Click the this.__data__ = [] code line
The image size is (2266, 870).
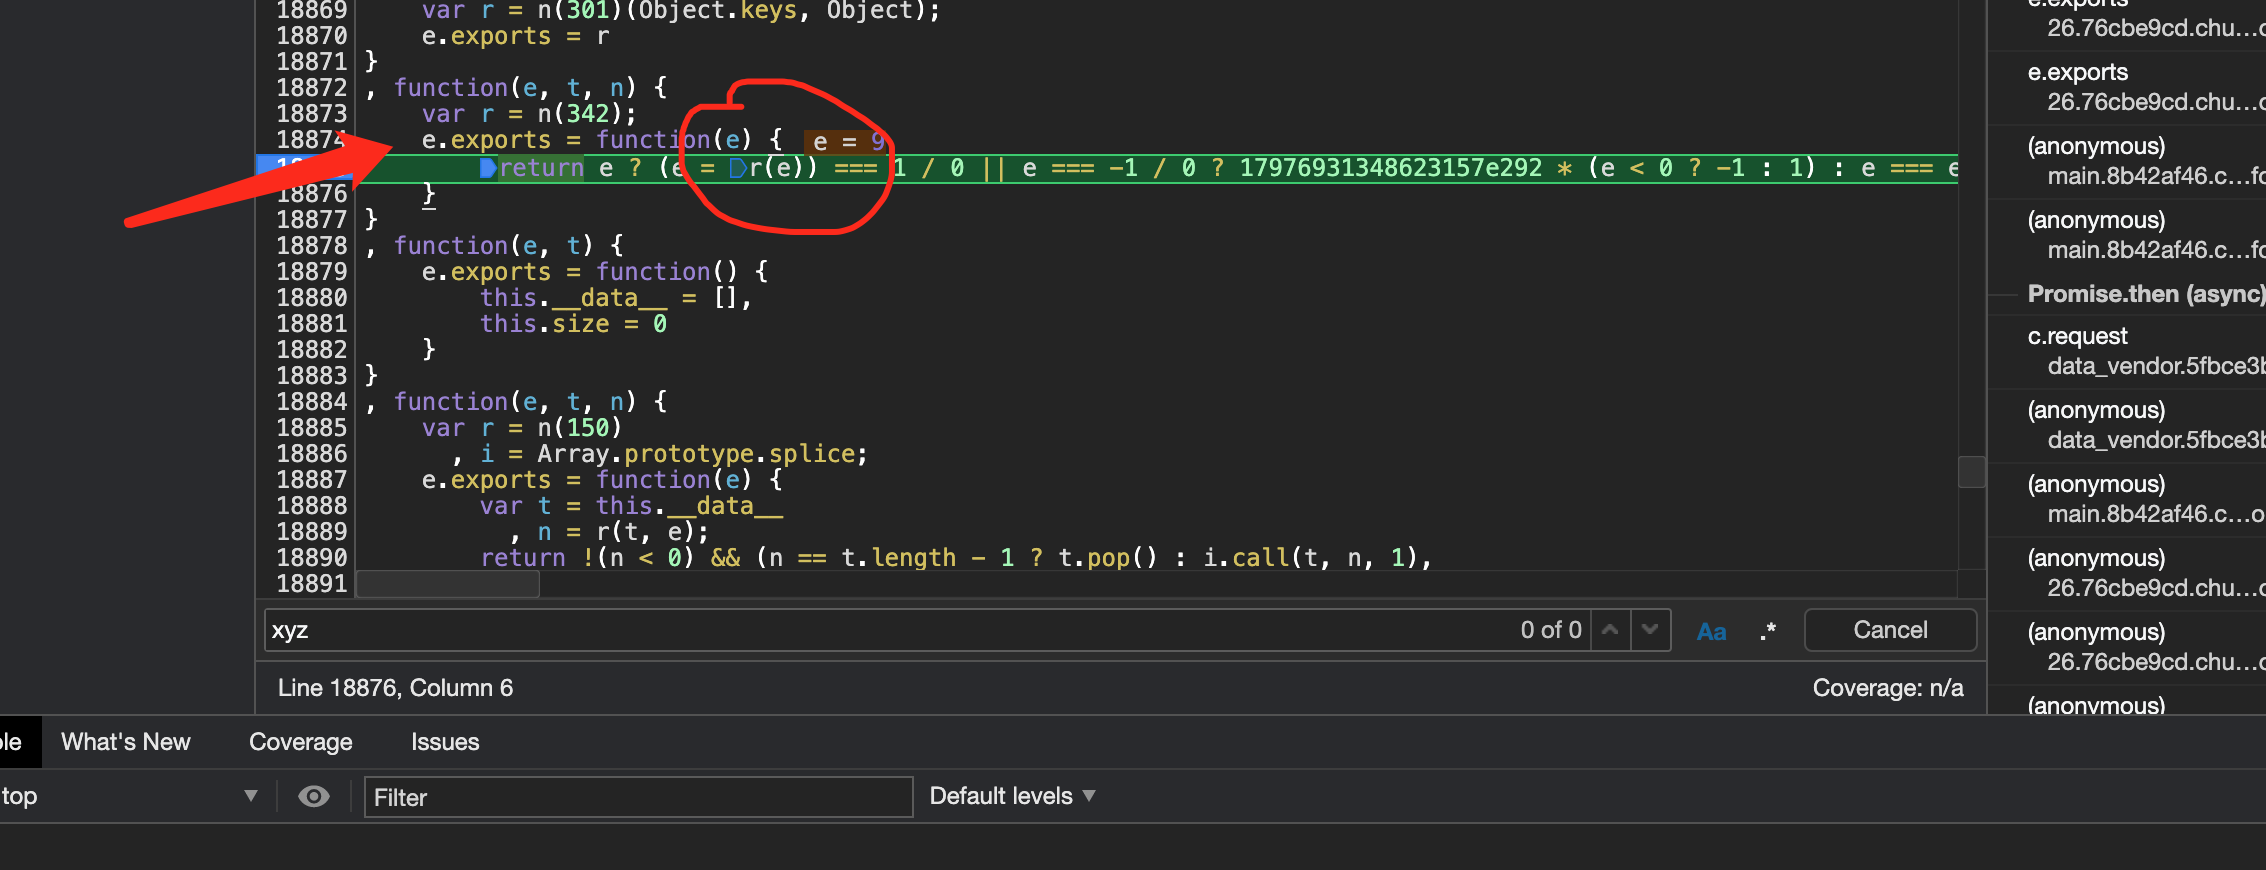click(615, 297)
